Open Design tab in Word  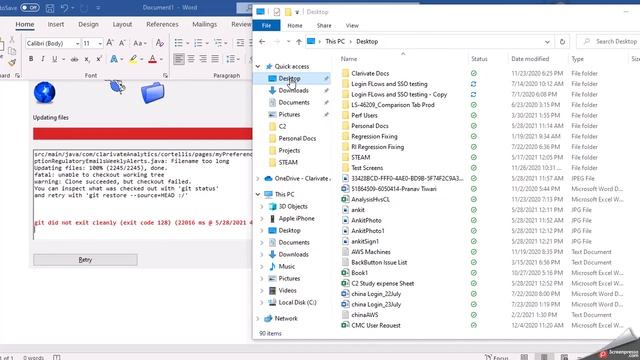tap(88, 24)
